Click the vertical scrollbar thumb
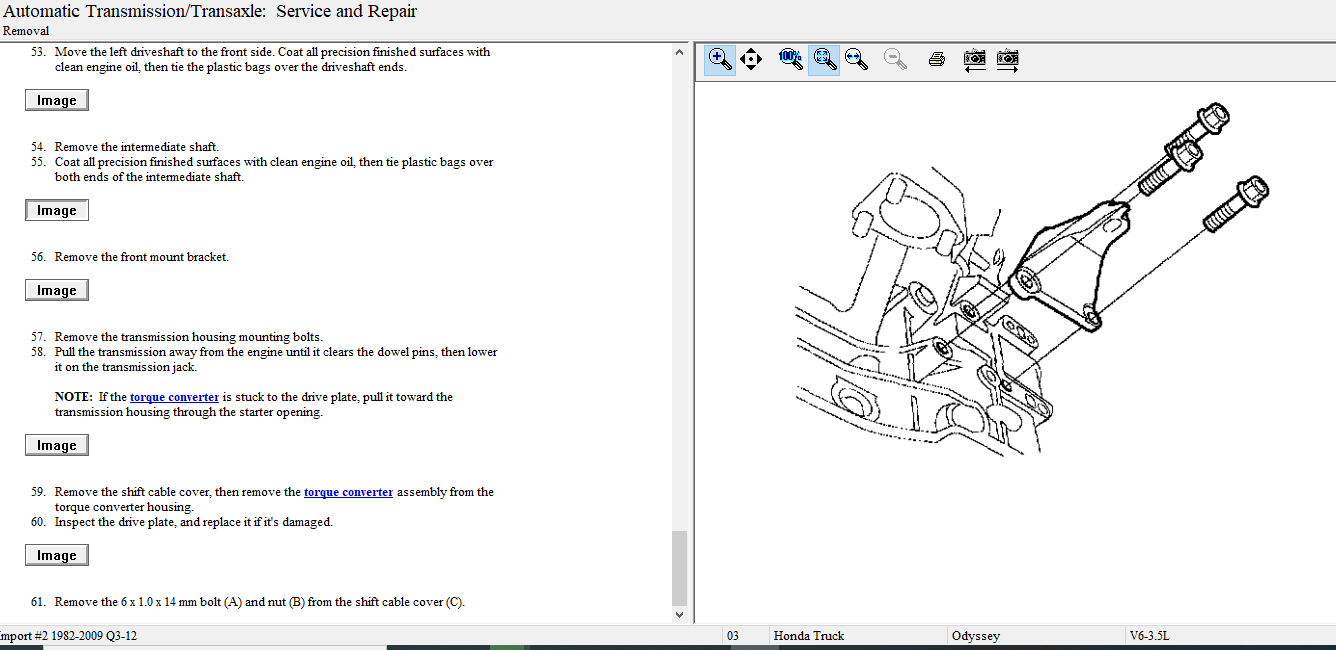The image size is (1336, 650). [679, 567]
